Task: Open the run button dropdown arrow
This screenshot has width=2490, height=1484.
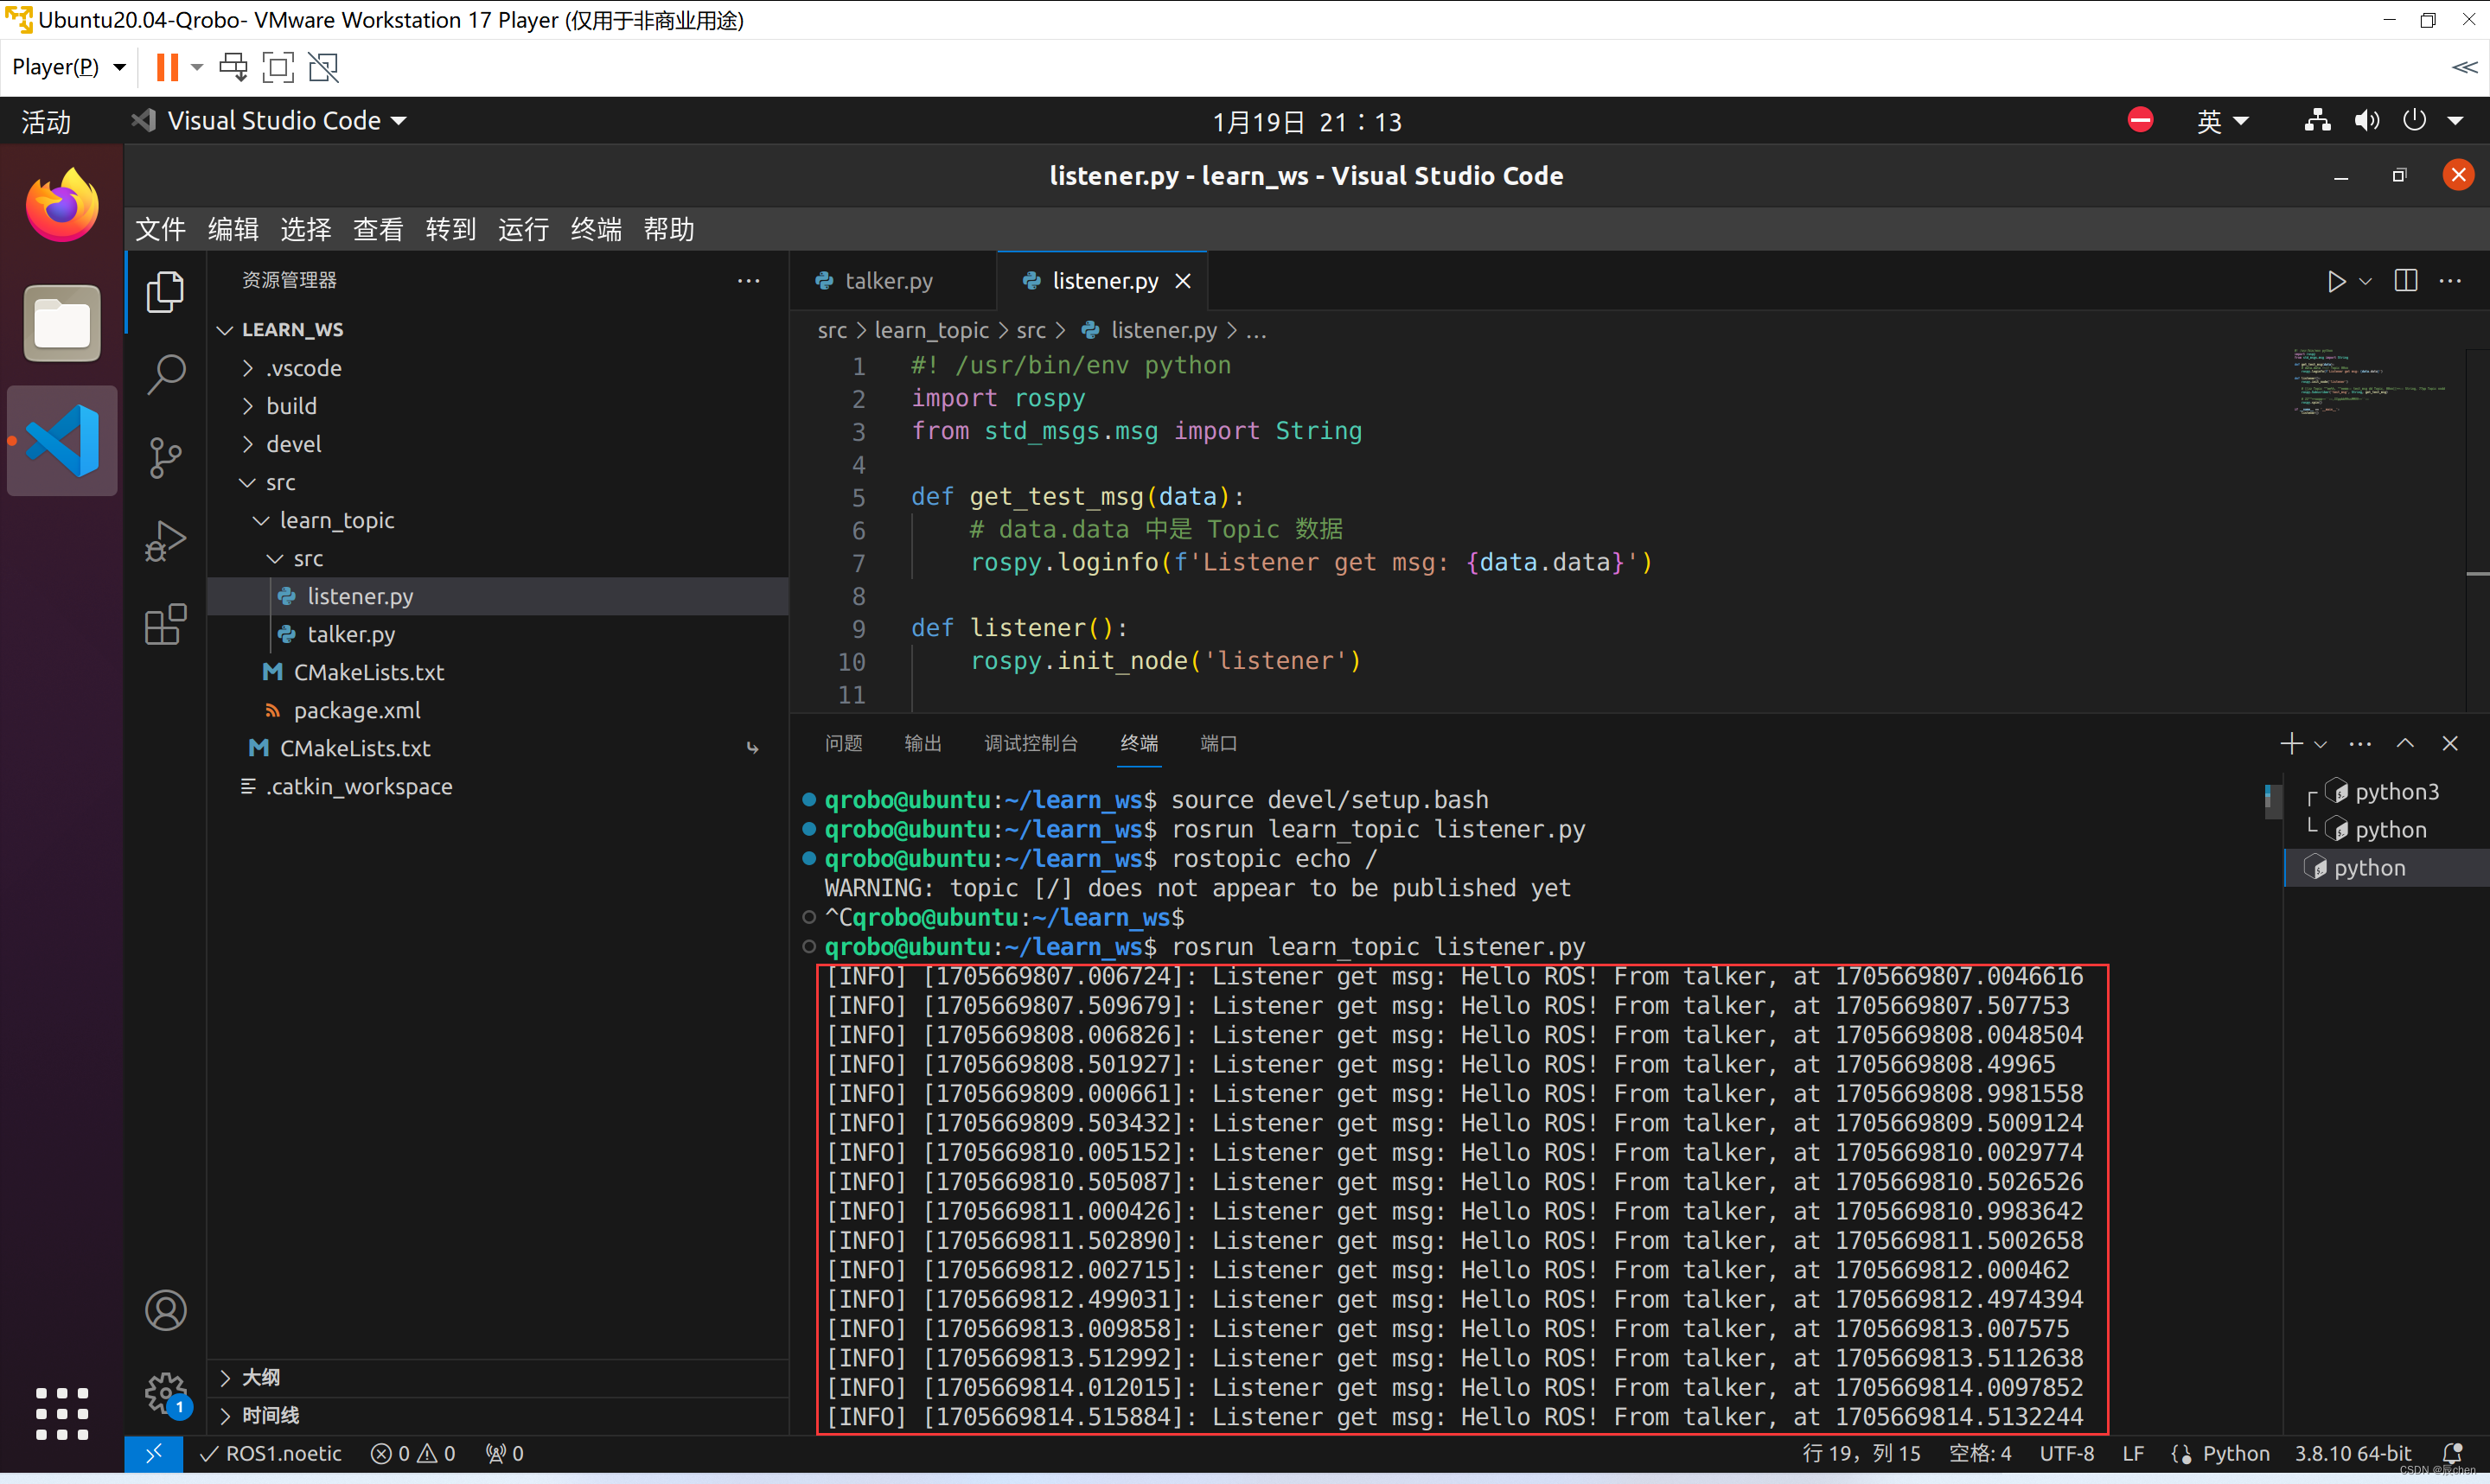Action: (2365, 282)
